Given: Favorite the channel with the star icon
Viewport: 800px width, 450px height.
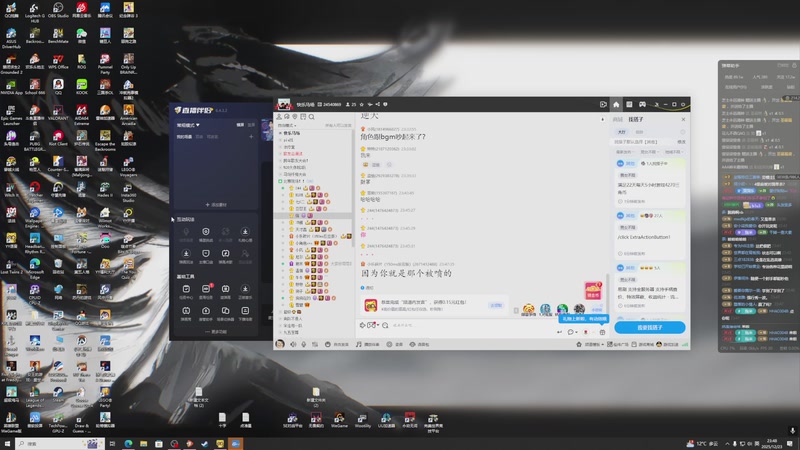Looking at the screenshot, I should click(x=361, y=105).
